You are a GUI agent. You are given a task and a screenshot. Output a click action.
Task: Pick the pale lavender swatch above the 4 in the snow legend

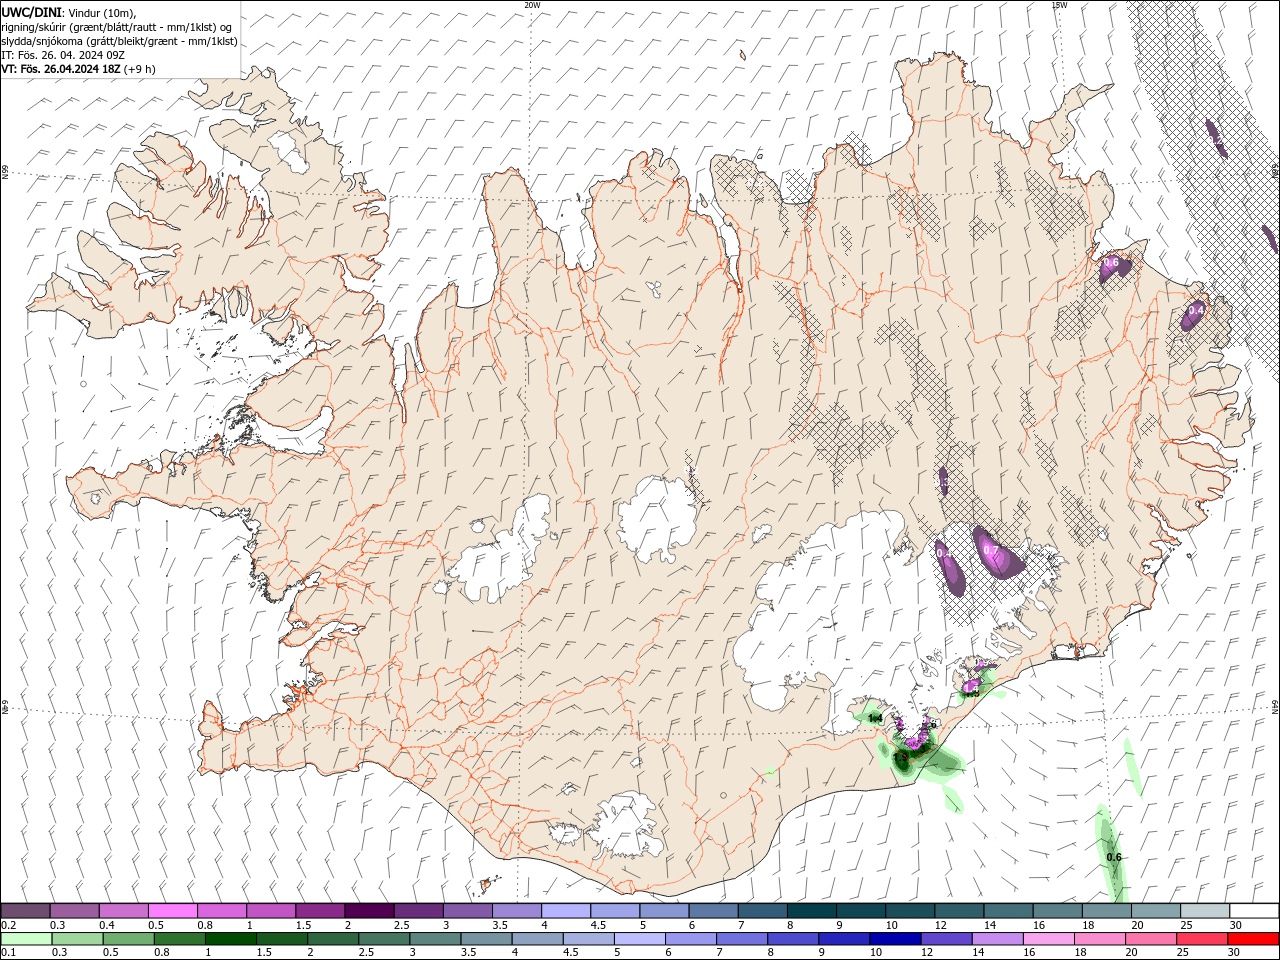(565, 911)
